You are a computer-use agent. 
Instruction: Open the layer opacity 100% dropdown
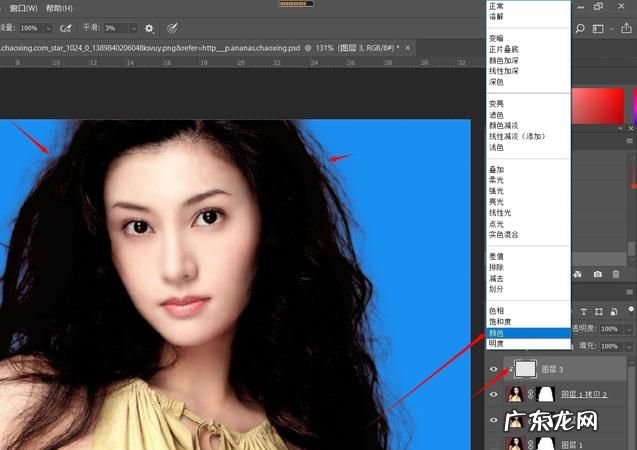[627, 328]
